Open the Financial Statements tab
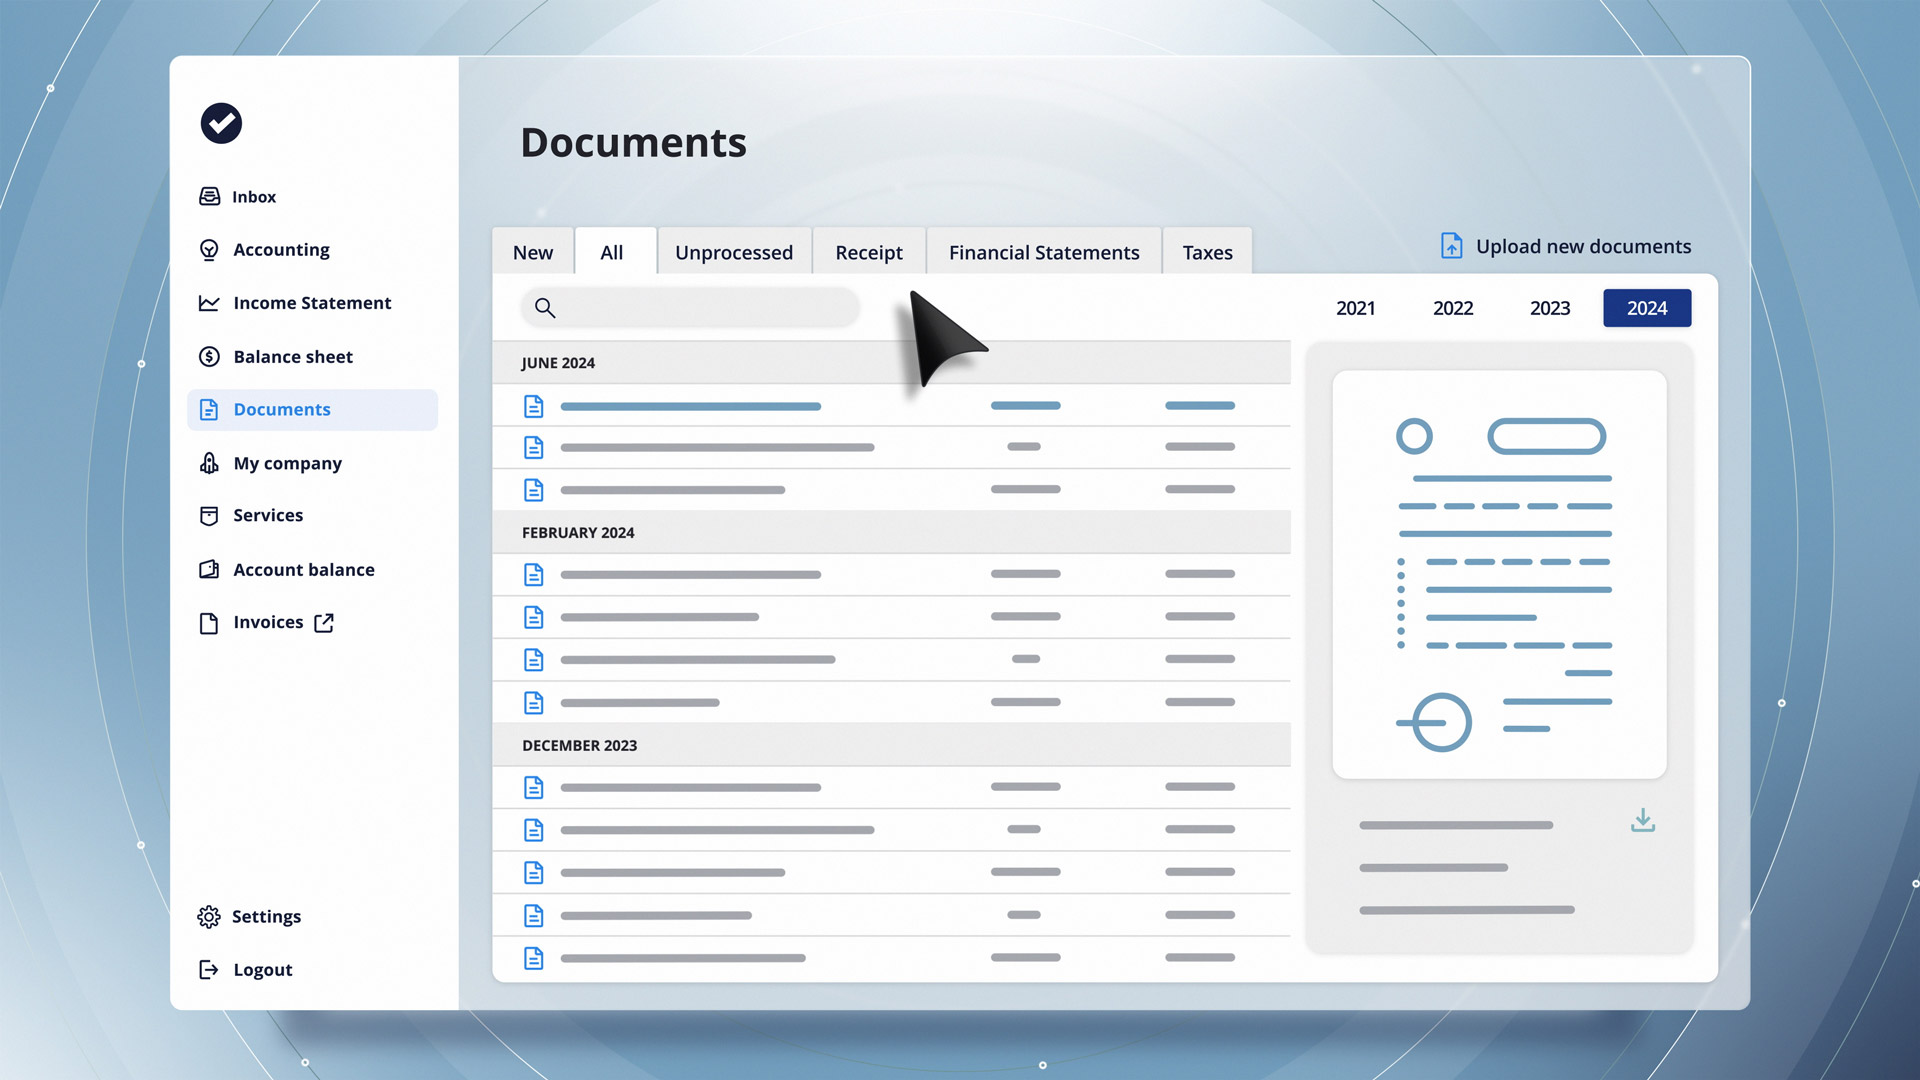Viewport: 1920px width, 1080px height. (1043, 253)
